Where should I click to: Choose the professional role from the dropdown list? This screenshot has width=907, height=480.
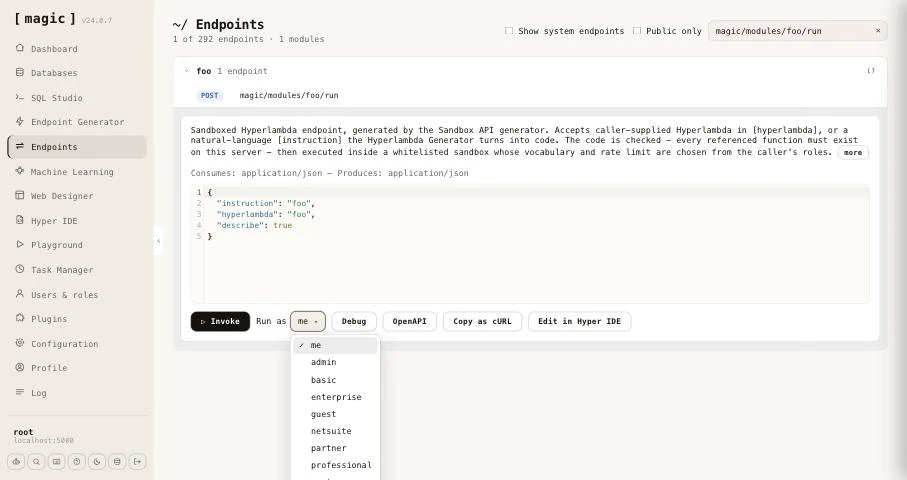(x=335, y=465)
